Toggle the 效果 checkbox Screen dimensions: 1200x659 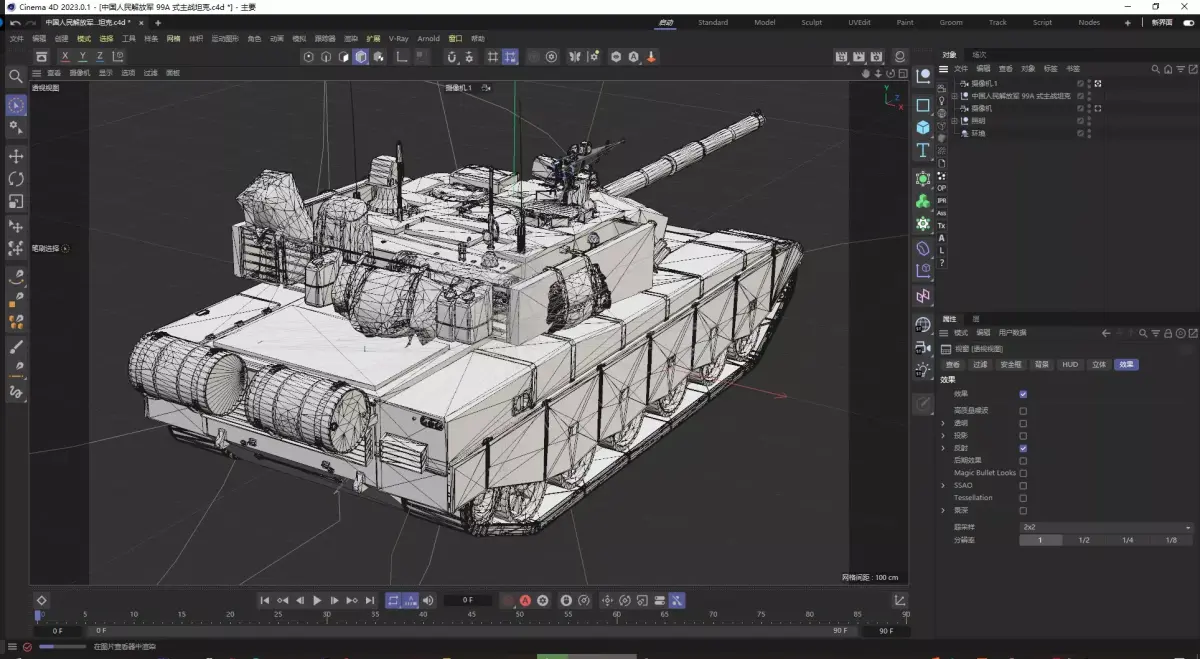(1022, 394)
